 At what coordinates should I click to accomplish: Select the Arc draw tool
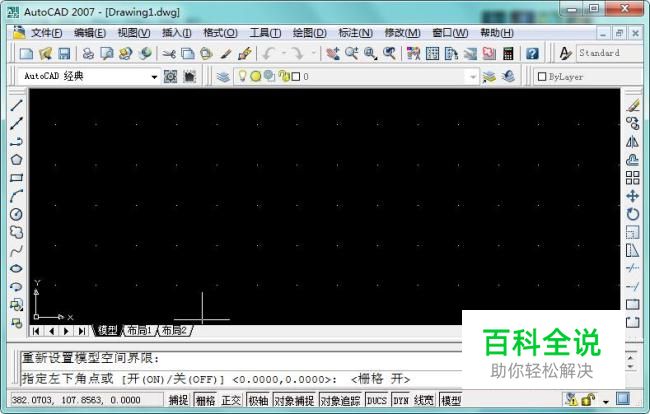(16, 196)
